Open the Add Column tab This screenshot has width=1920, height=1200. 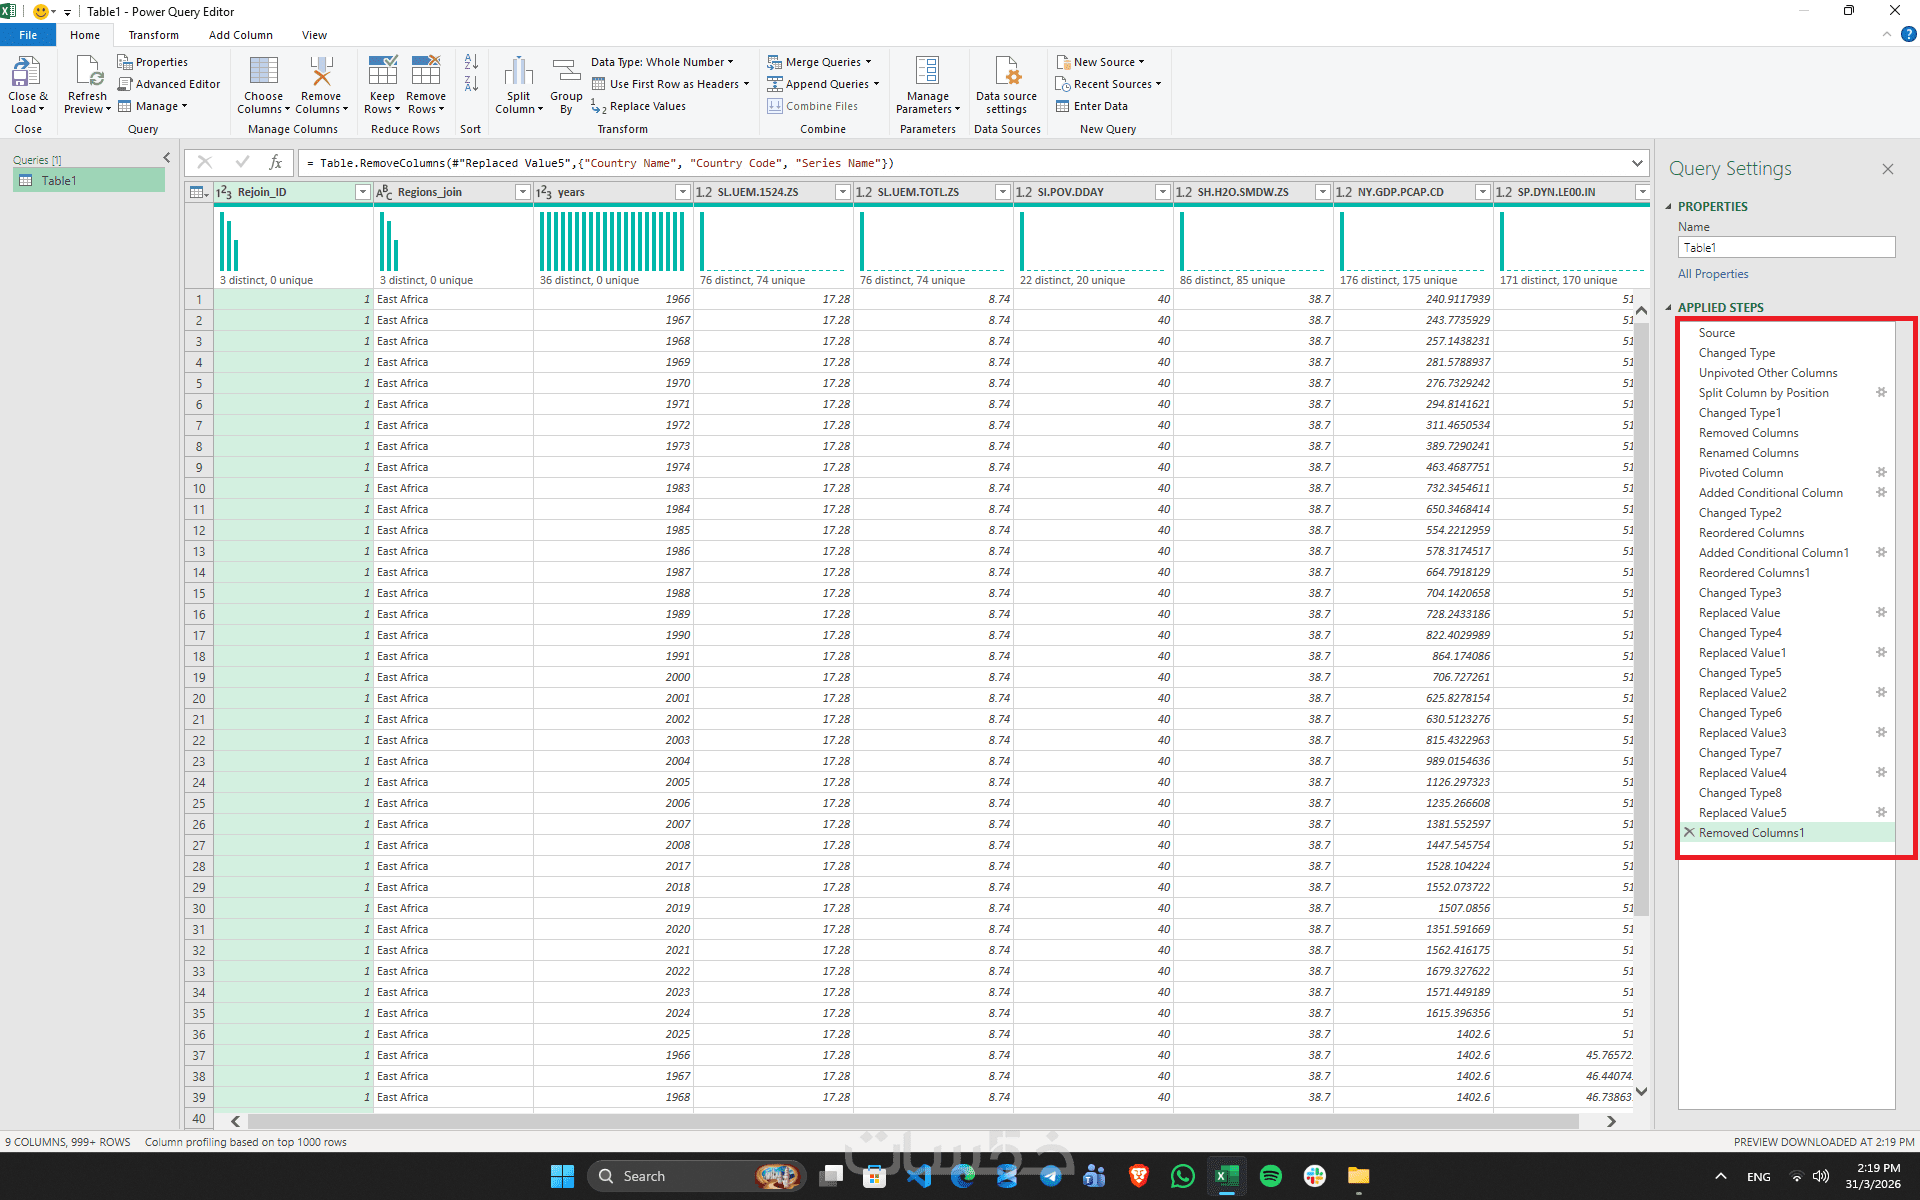pyautogui.click(x=240, y=35)
